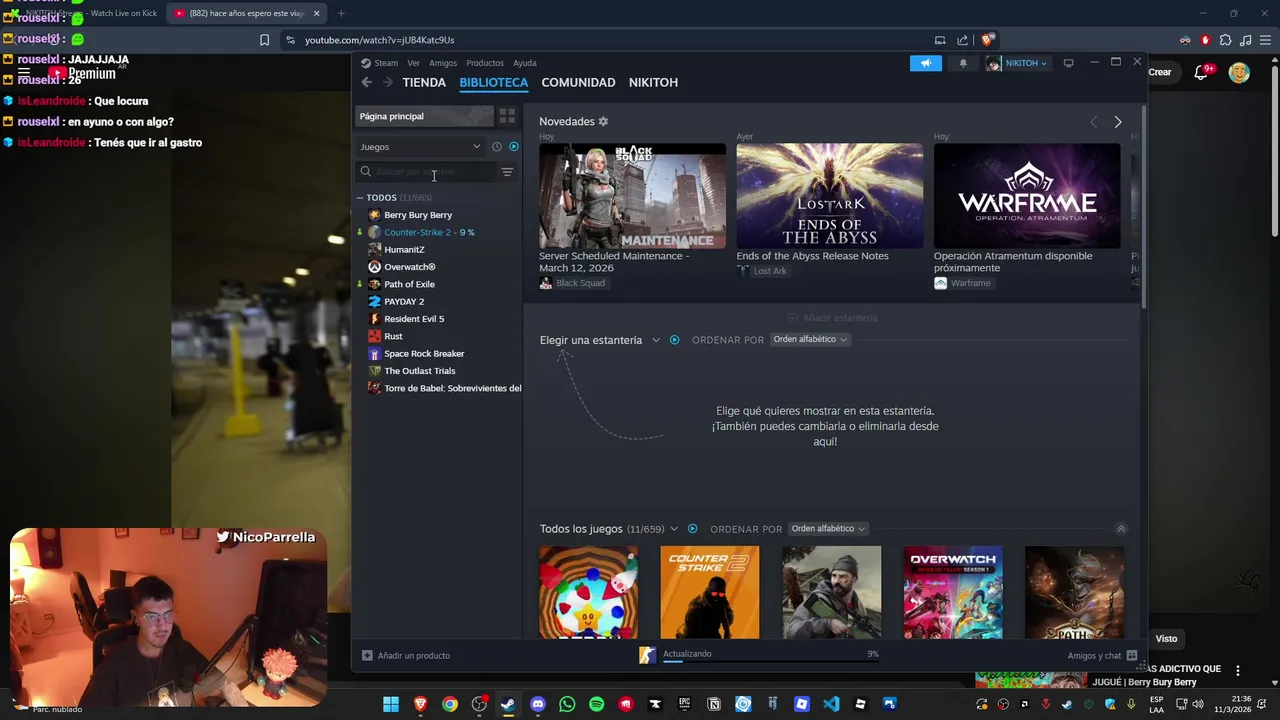Open Windows Start button
This screenshot has width=1280, height=720.
pyautogui.click(x=391, y=704)
